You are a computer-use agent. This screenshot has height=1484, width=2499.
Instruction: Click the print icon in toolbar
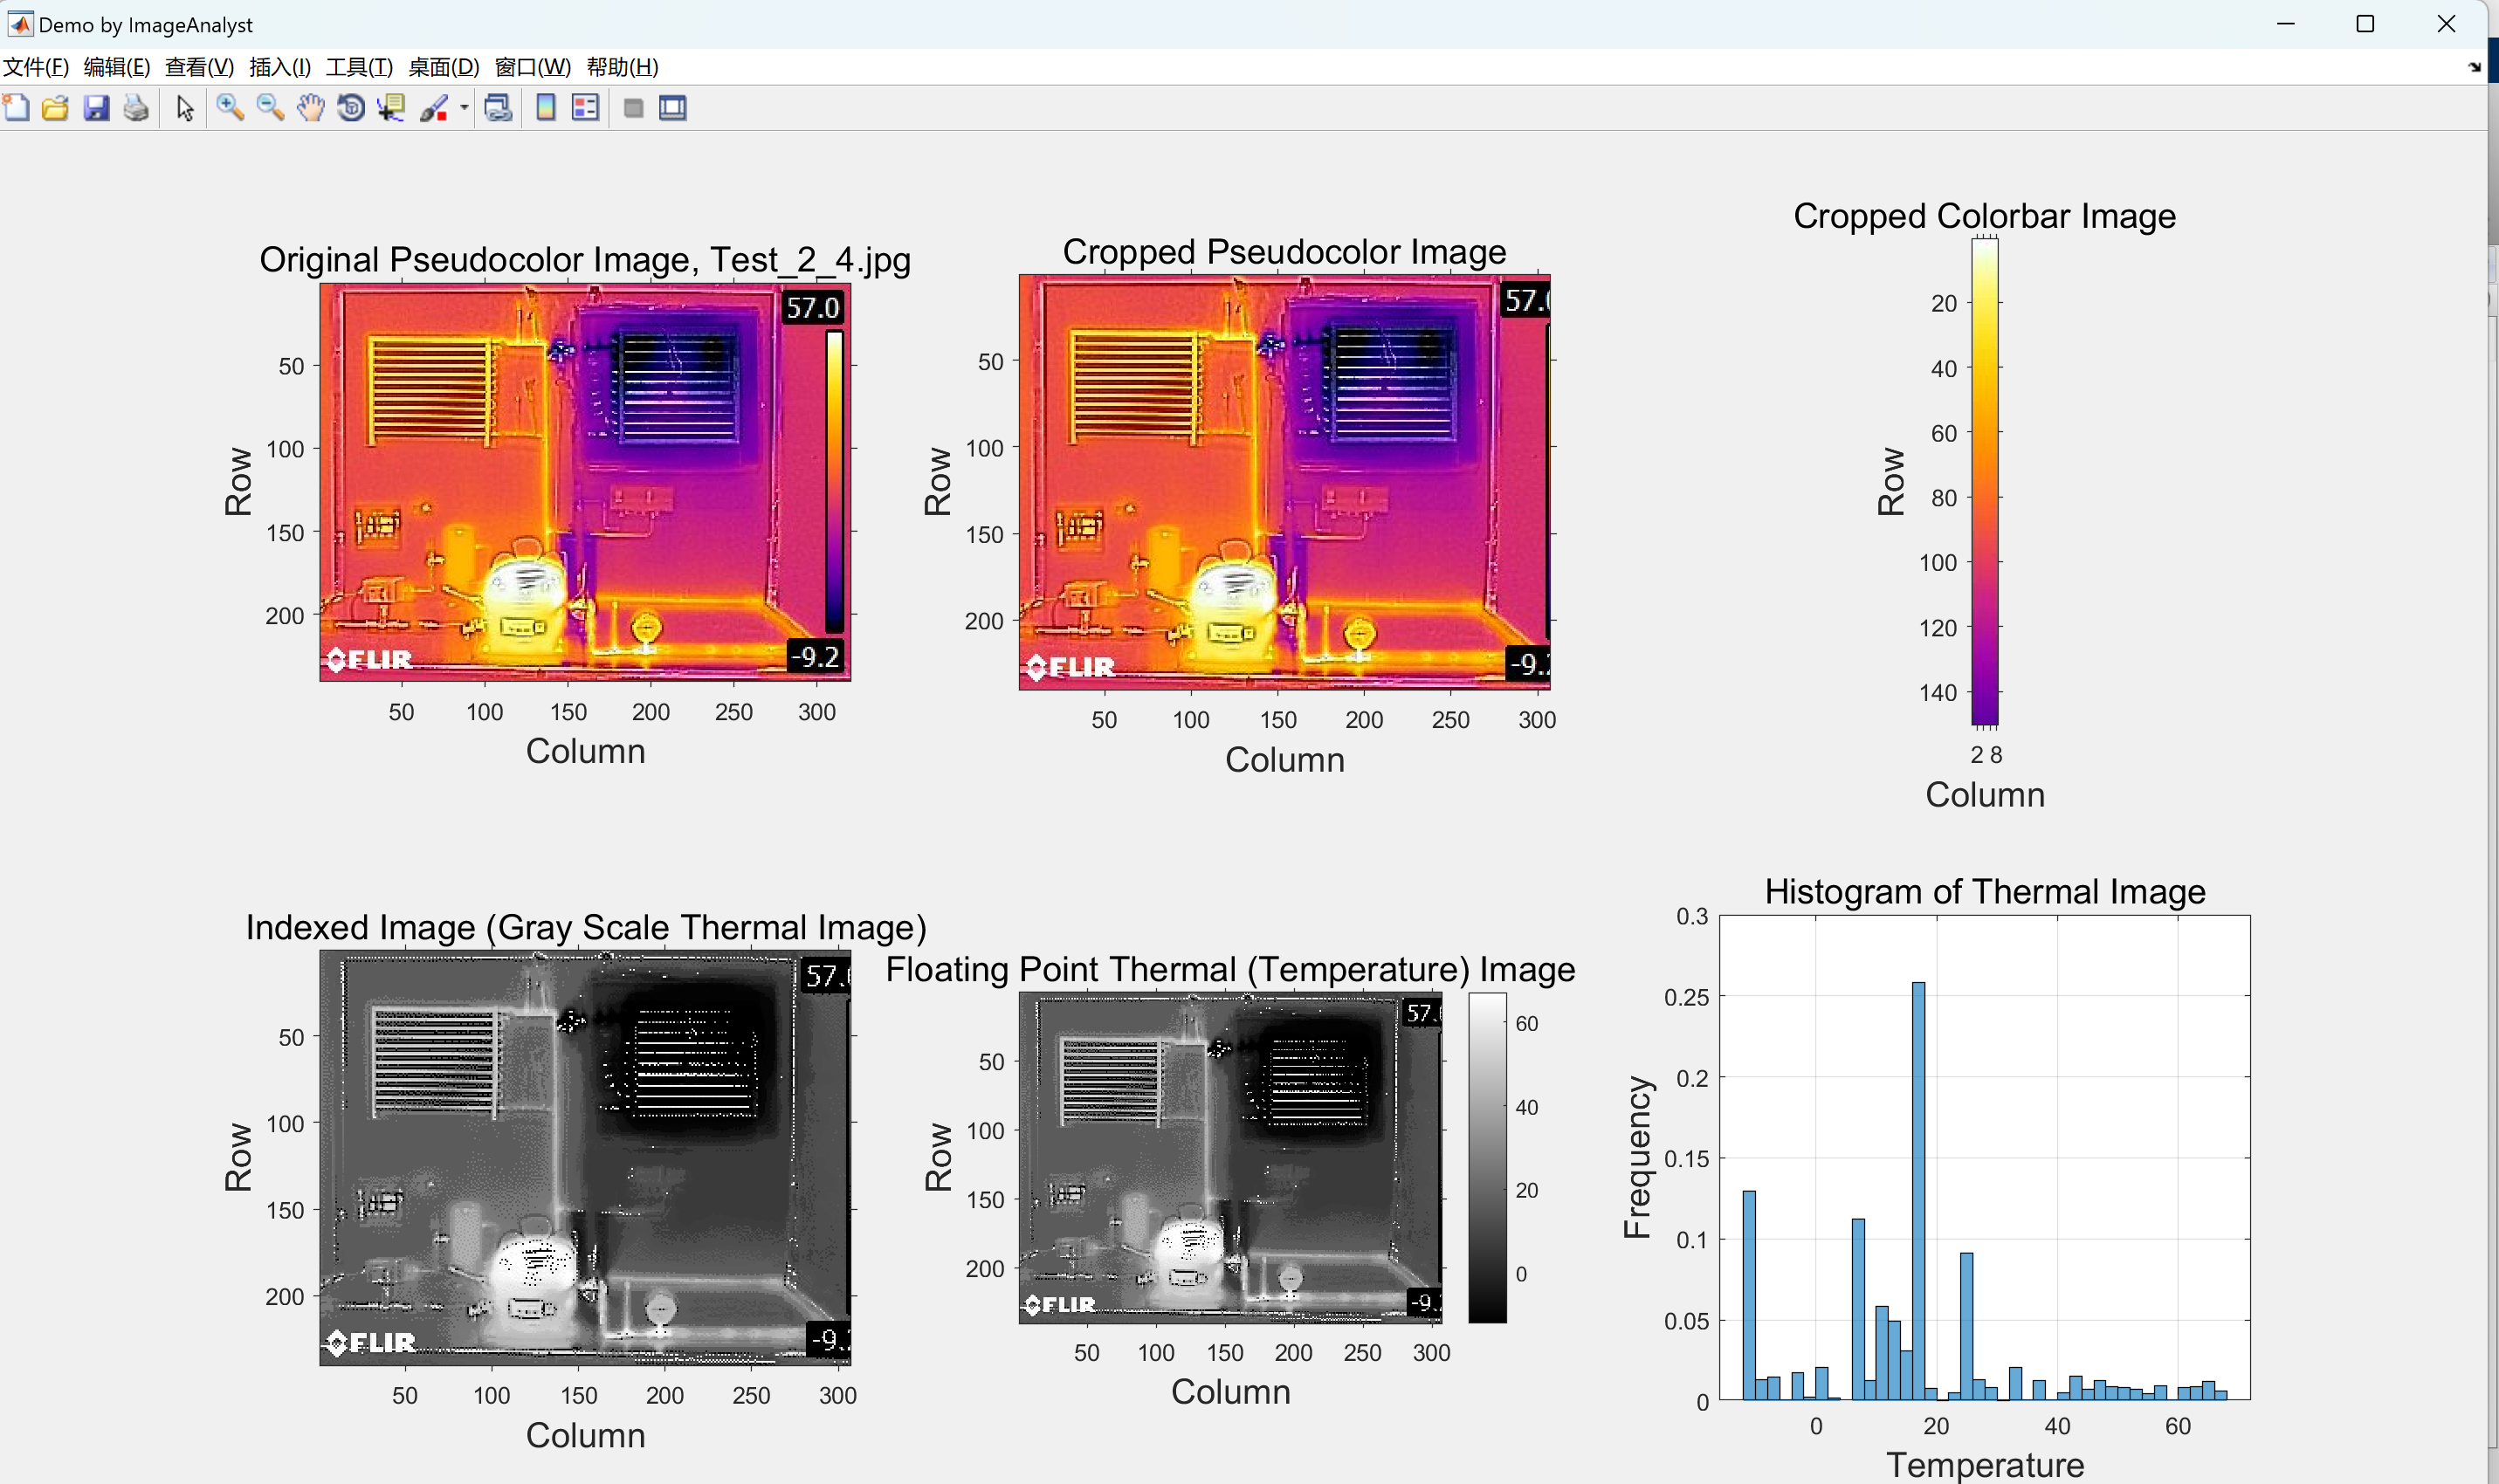coord(136,107)
